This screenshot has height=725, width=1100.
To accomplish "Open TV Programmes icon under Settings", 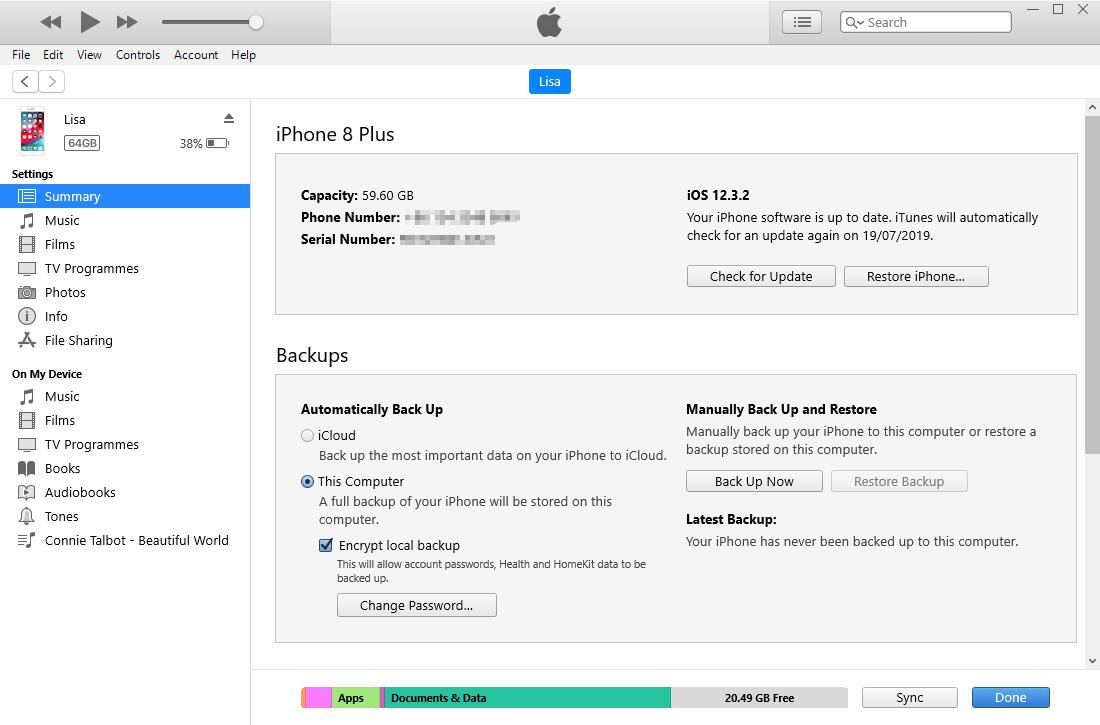I will (x=27, y=269).
